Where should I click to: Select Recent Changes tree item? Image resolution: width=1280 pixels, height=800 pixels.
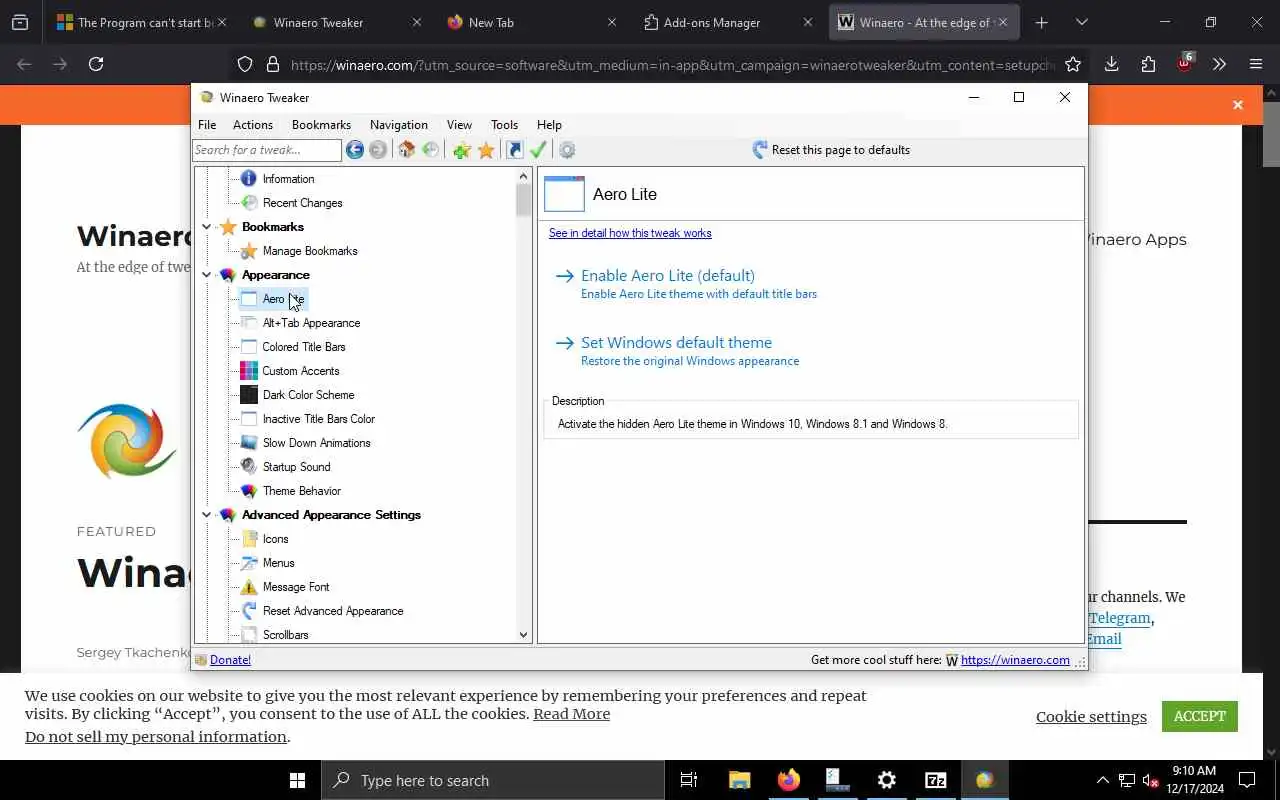pos(302,203)
